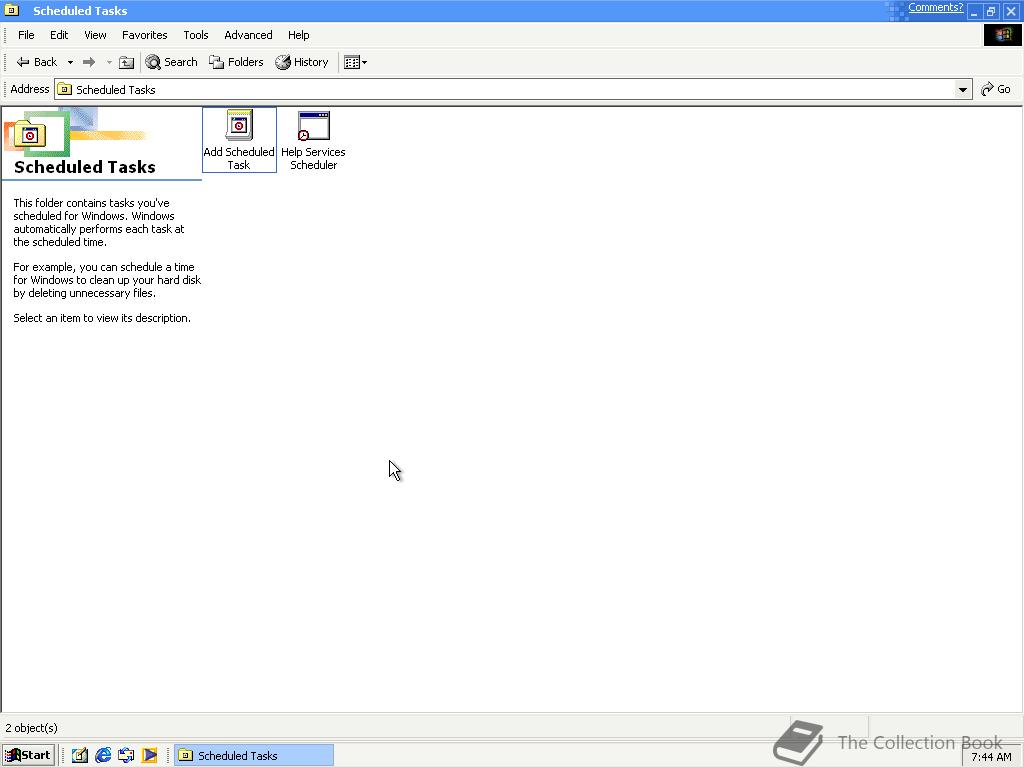Click the Go button

[996, 89]
